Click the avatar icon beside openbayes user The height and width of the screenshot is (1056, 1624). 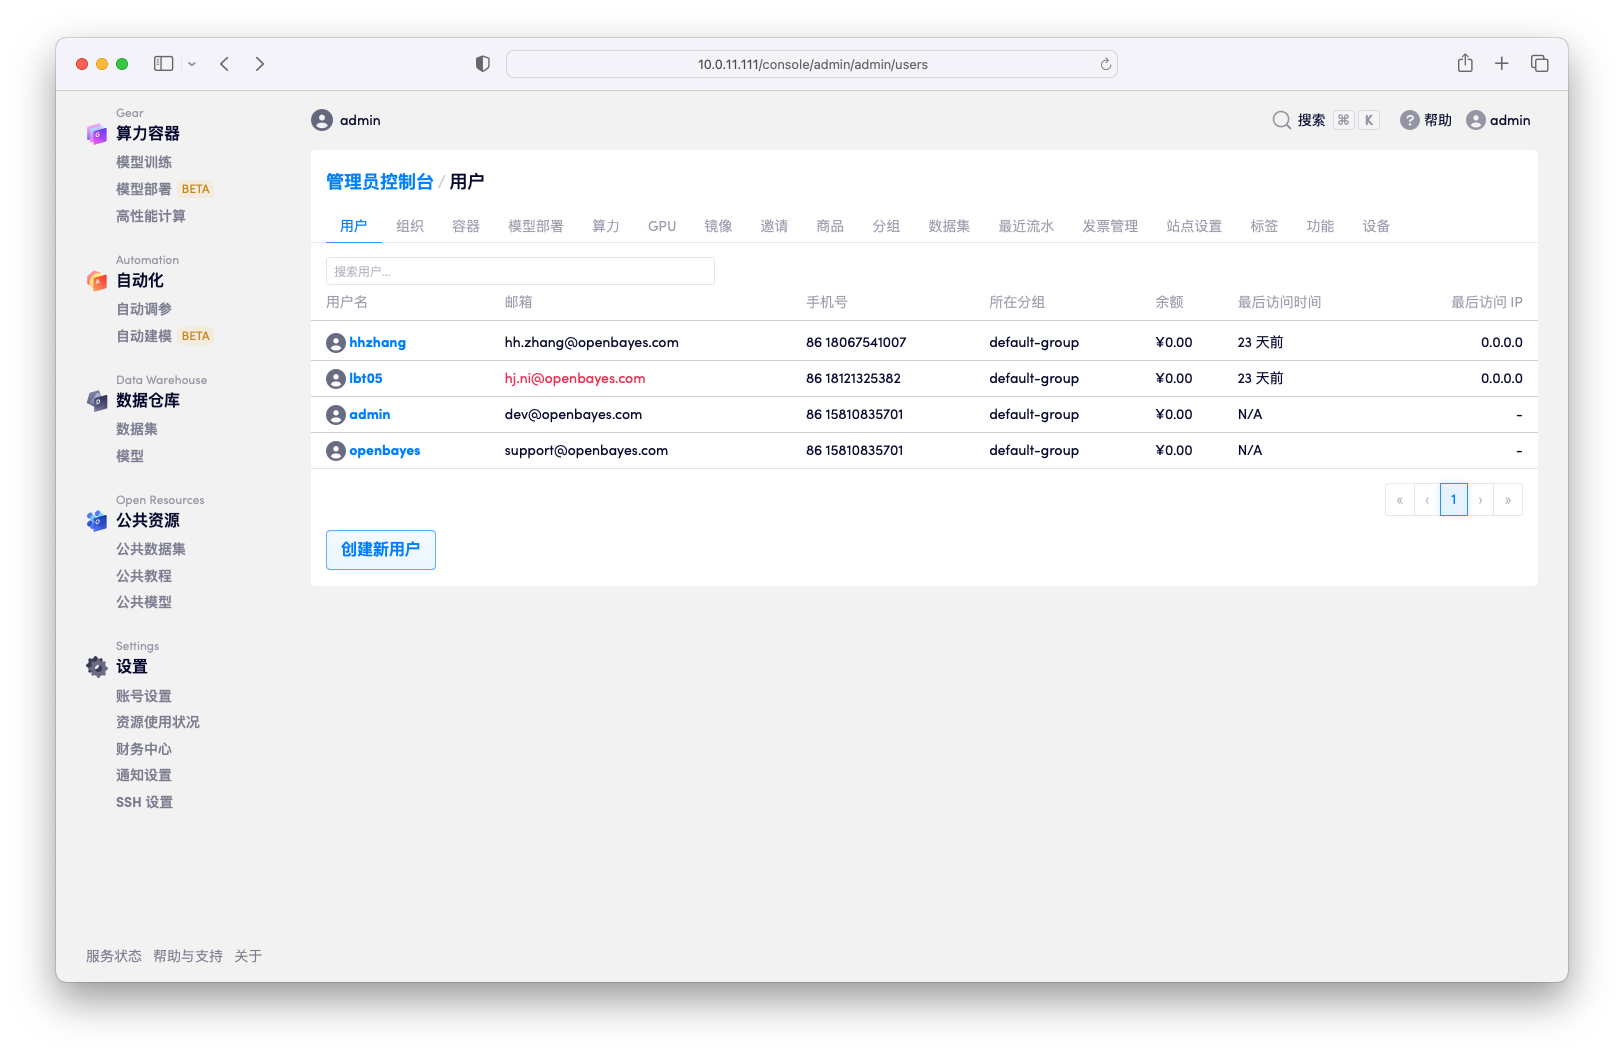pos(335,450)
